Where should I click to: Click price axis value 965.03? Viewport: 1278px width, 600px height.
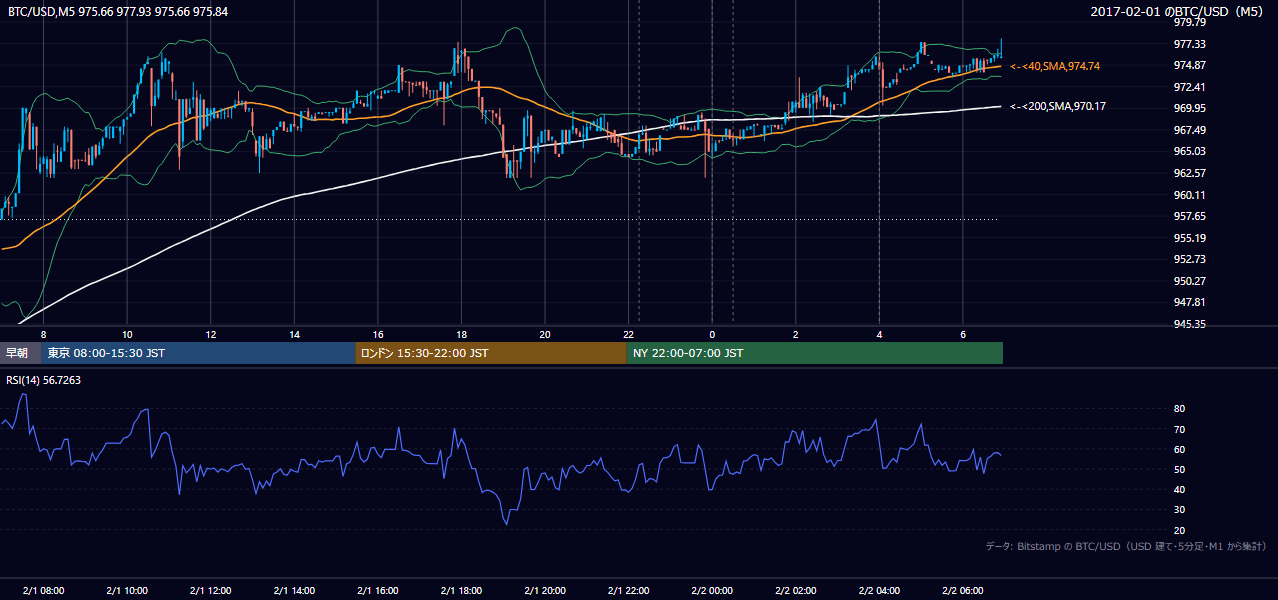tap(1189, 151)
